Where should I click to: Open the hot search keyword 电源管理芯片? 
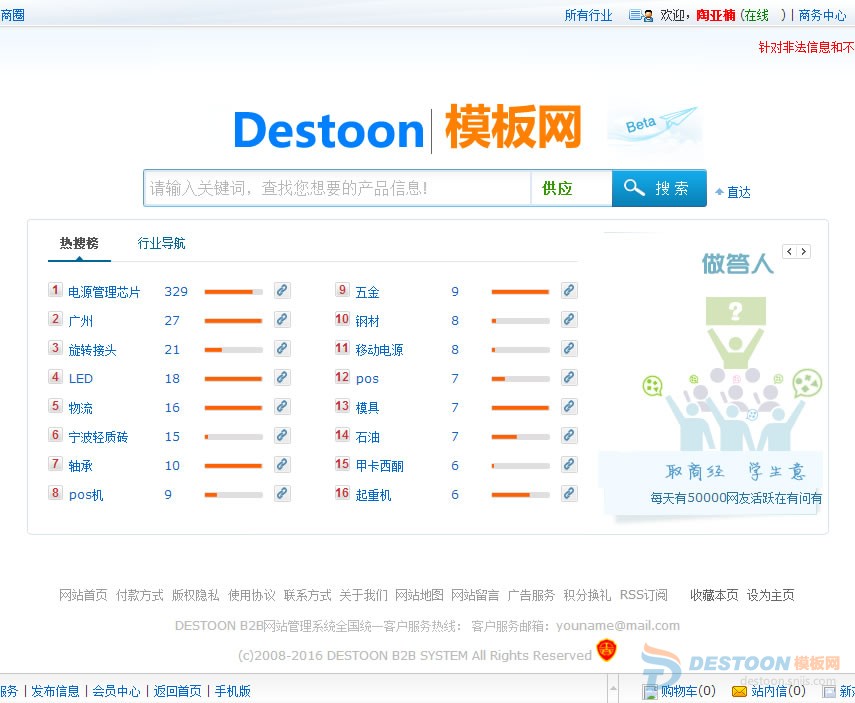[104, 292]
